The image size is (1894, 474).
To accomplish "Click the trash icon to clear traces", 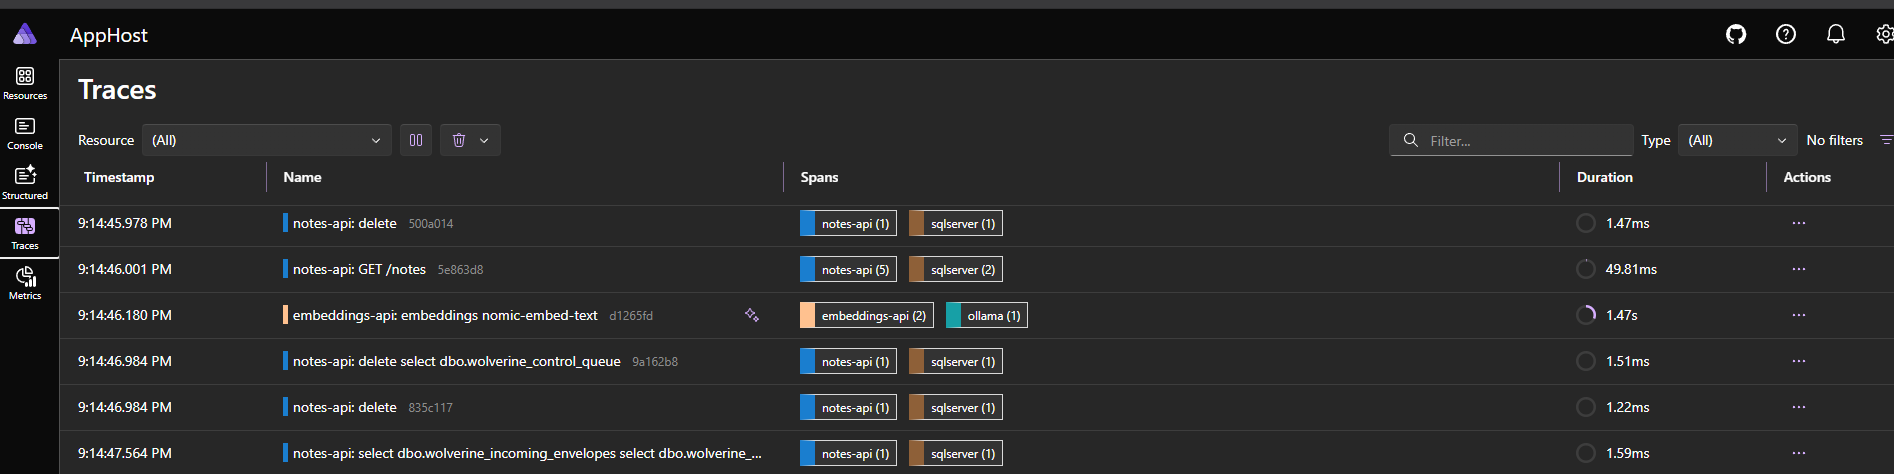I will click(458, 140).
